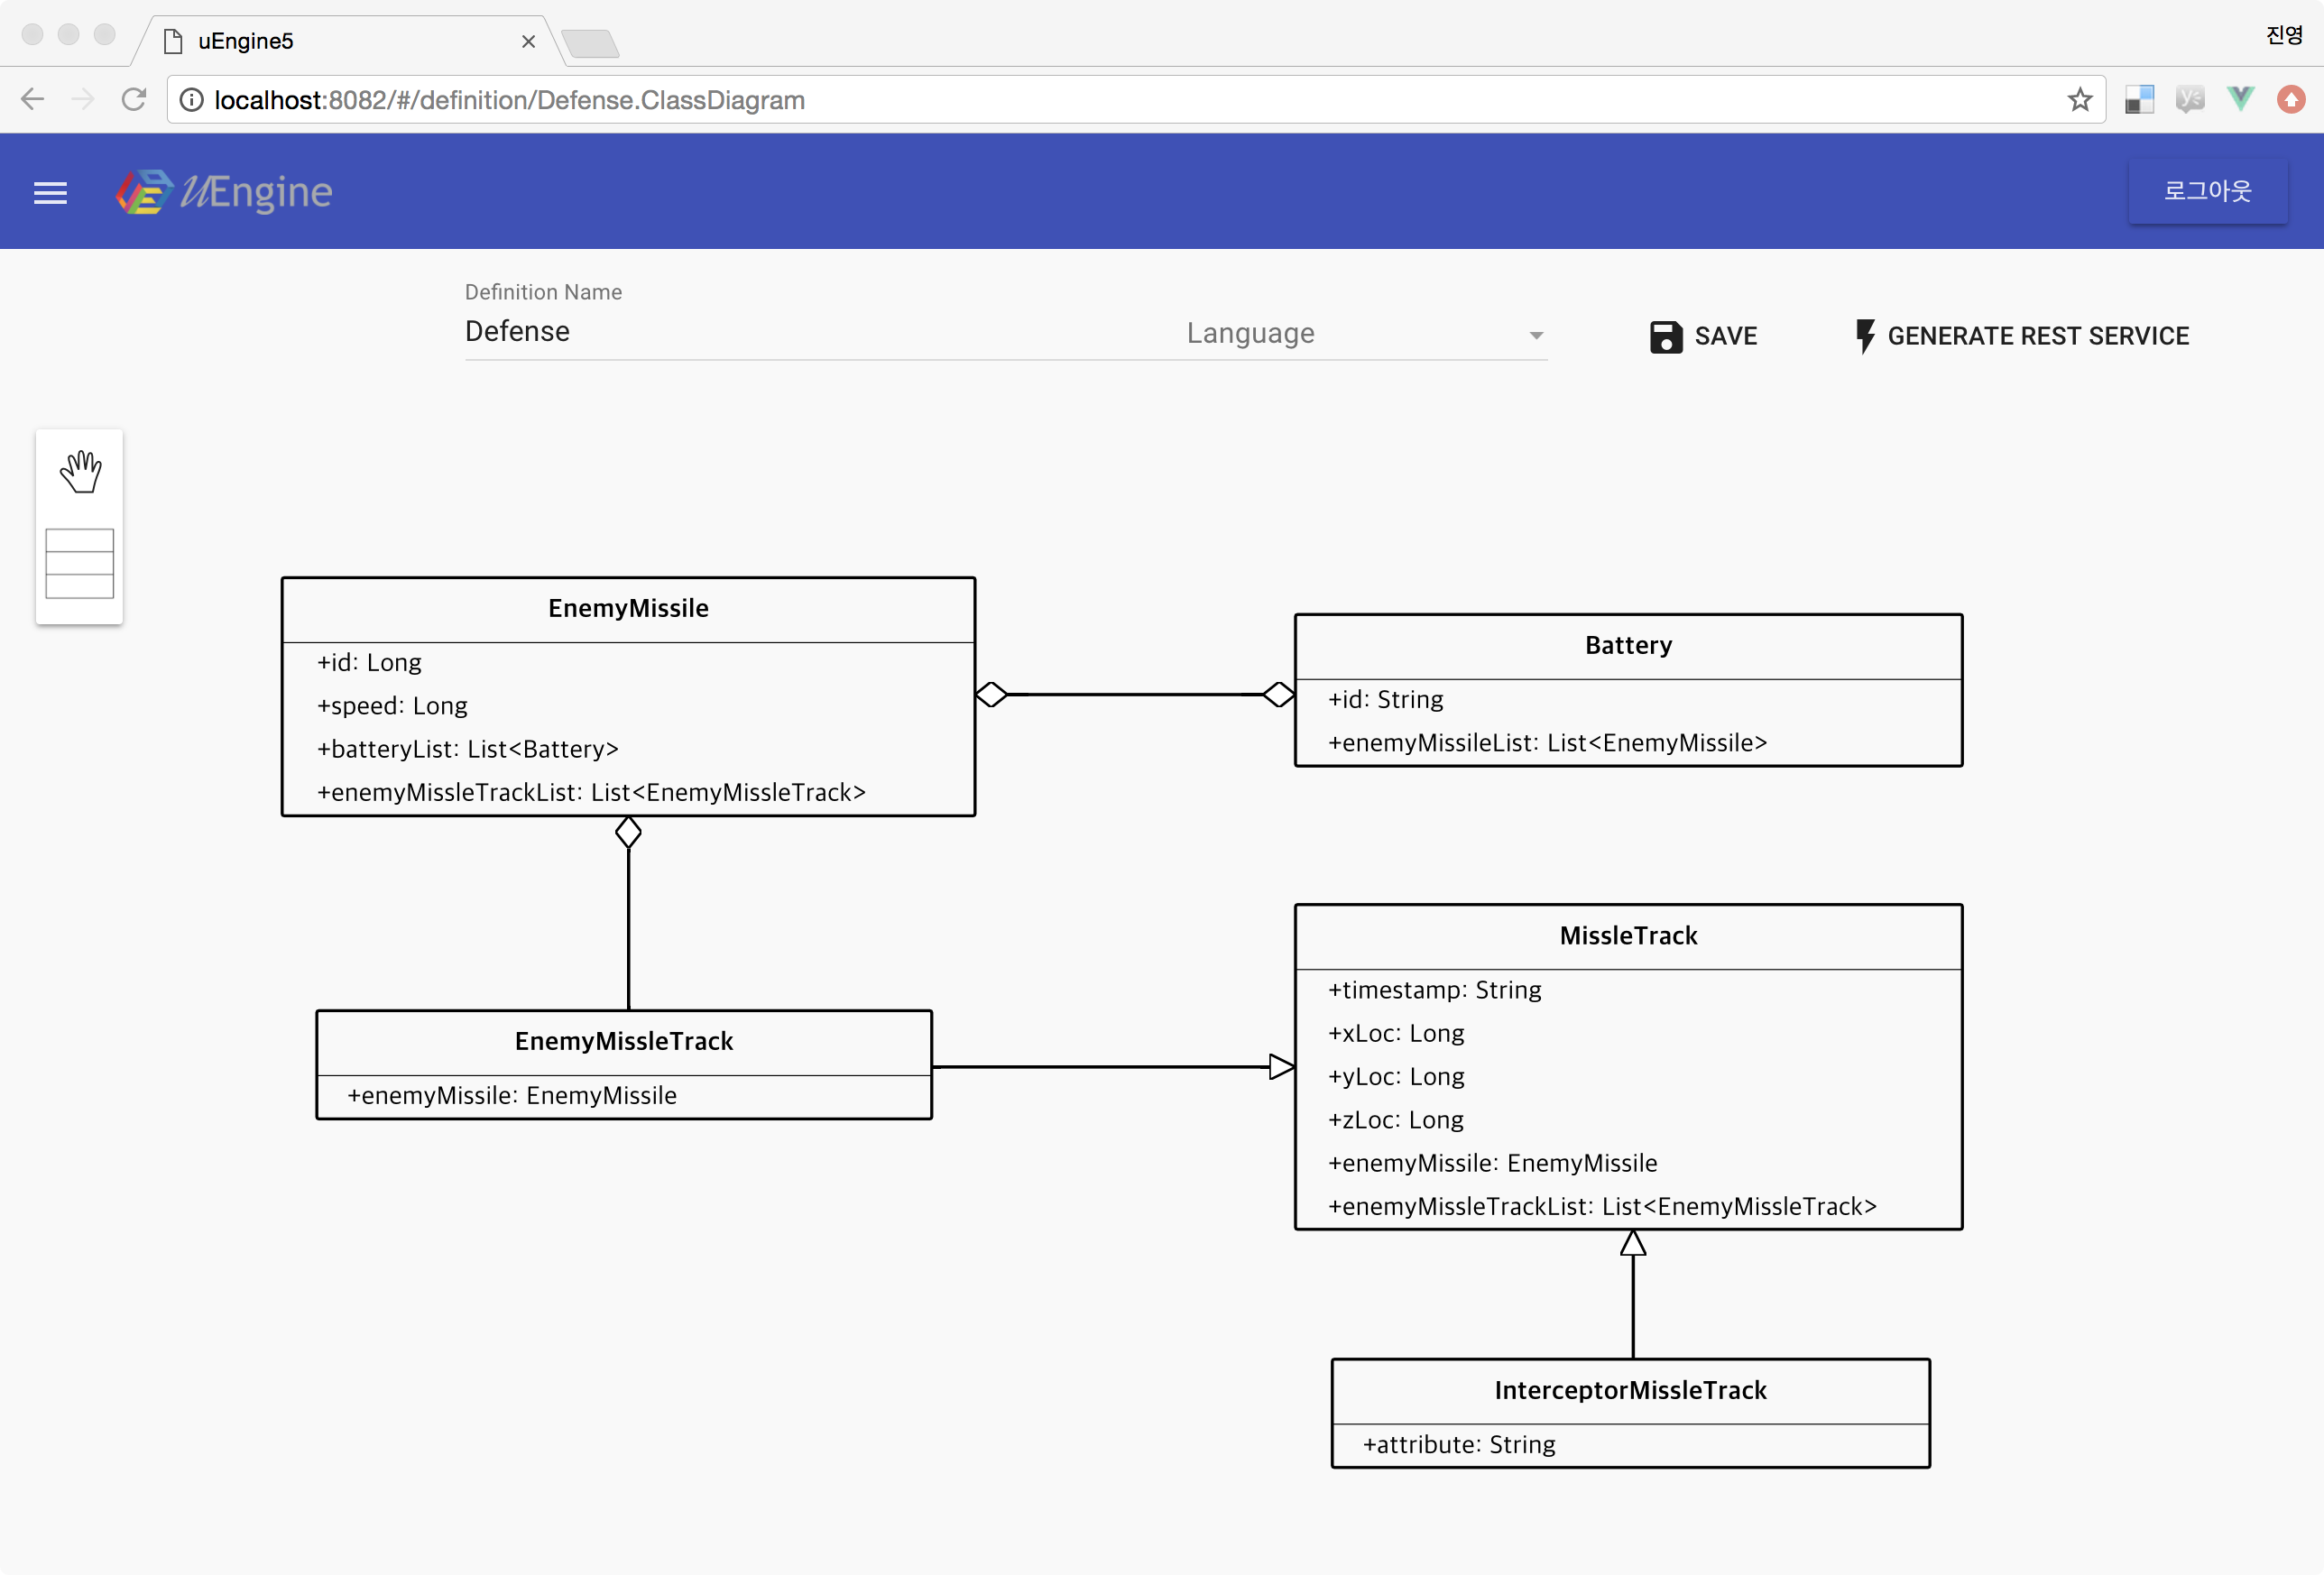
Task: Click EnemyMissile '+id: Long' attribute
Action: coord(369,662)
